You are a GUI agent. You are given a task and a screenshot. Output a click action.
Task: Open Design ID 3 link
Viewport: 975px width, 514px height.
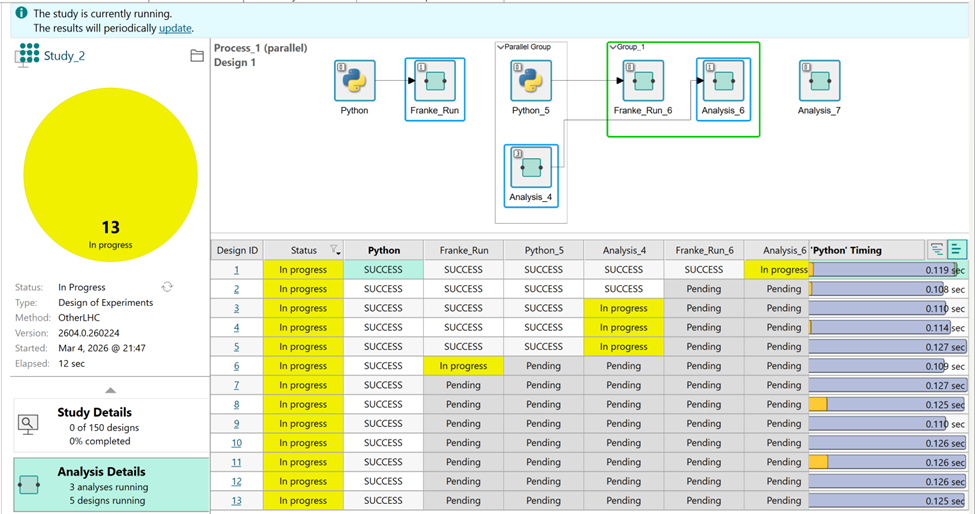(236, 308)
